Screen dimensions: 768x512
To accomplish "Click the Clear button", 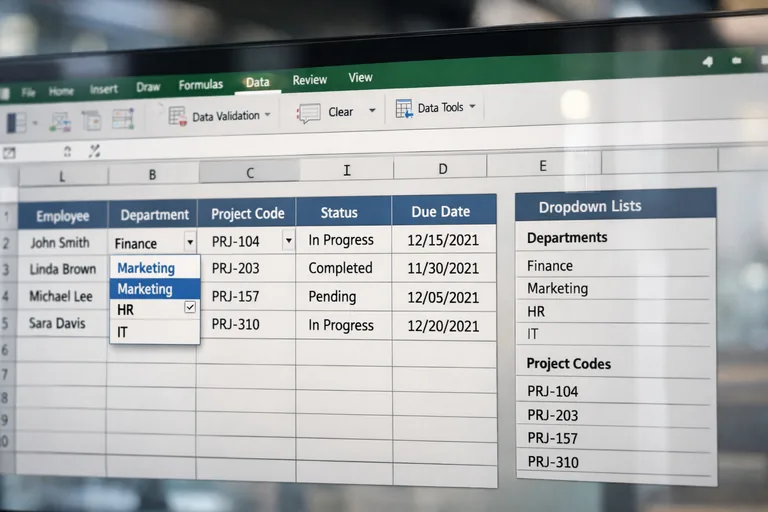I will 340,112.
